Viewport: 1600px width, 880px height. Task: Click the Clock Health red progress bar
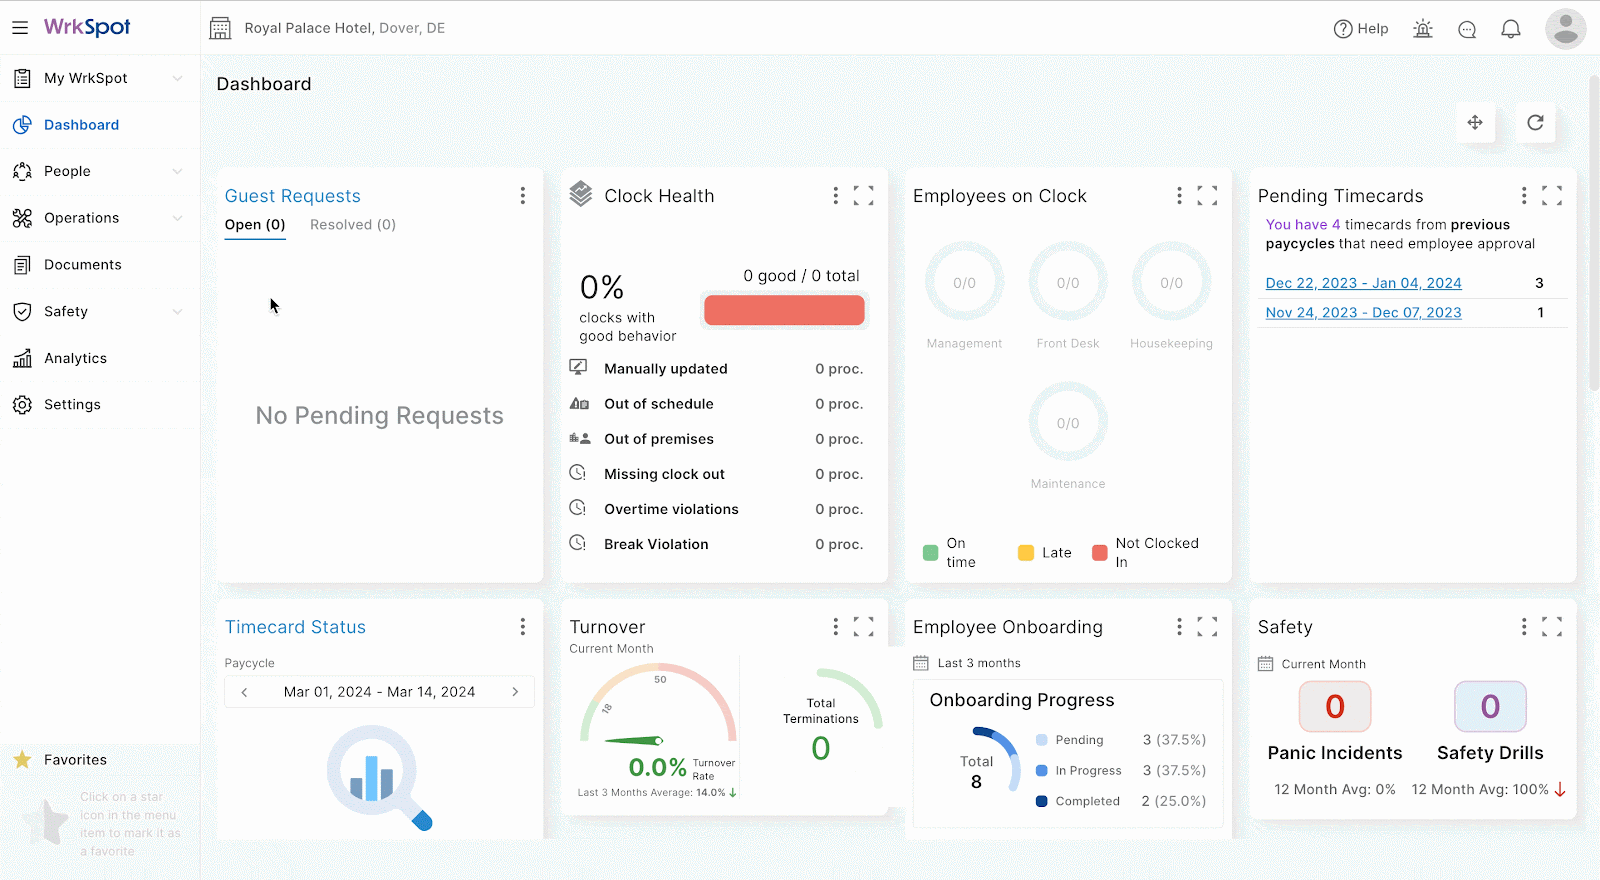tap(784, 310)
